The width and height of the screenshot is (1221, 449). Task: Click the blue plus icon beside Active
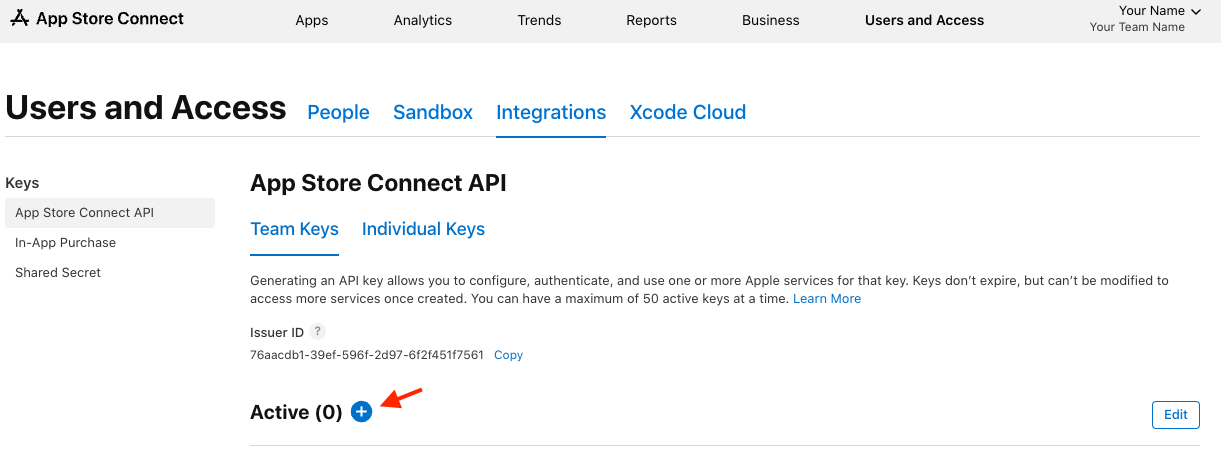(x=362, y=412)
